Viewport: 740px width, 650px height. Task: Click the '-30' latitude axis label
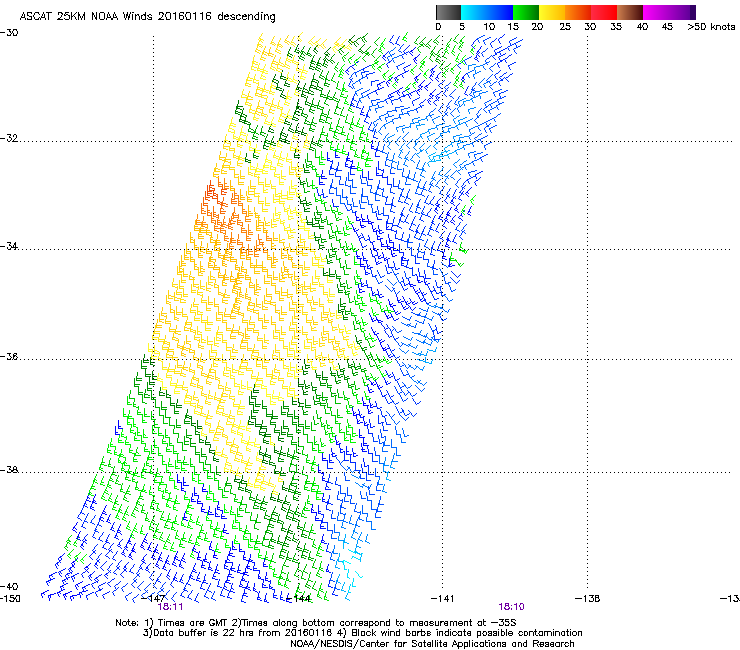pyautogui.click(x=9, y=33)
